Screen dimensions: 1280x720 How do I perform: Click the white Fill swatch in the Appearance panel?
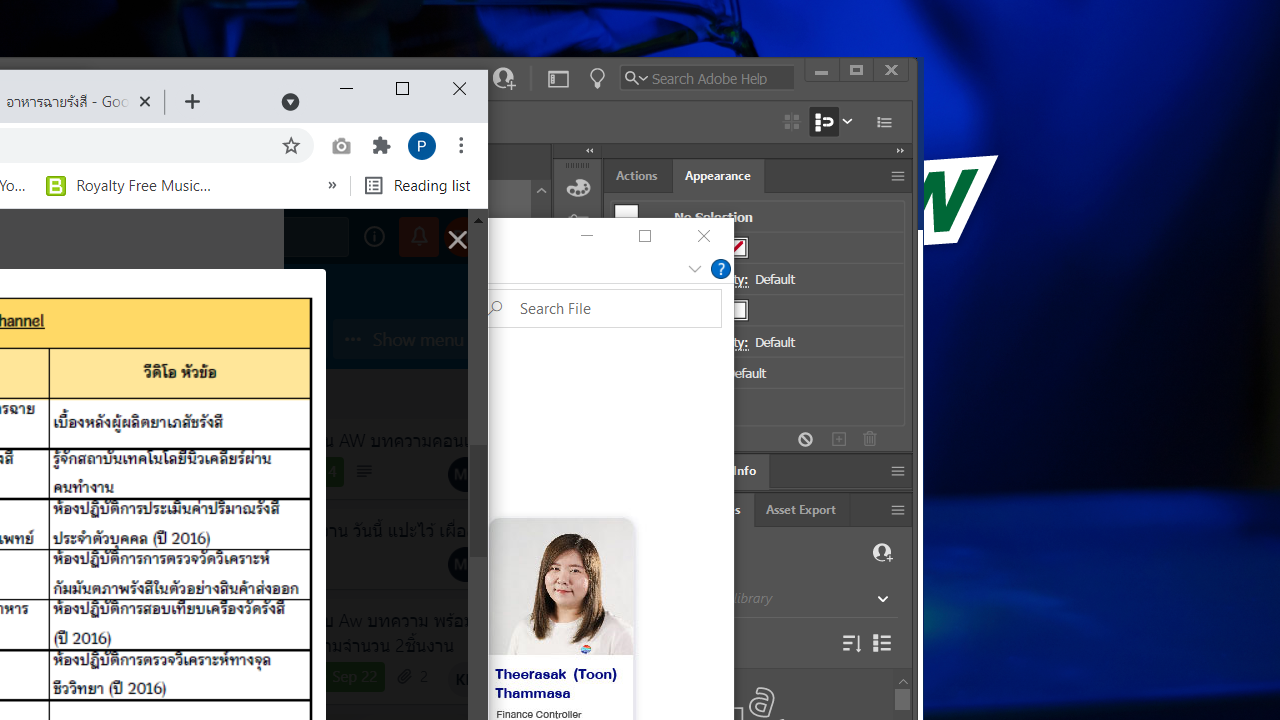(740, 310)
